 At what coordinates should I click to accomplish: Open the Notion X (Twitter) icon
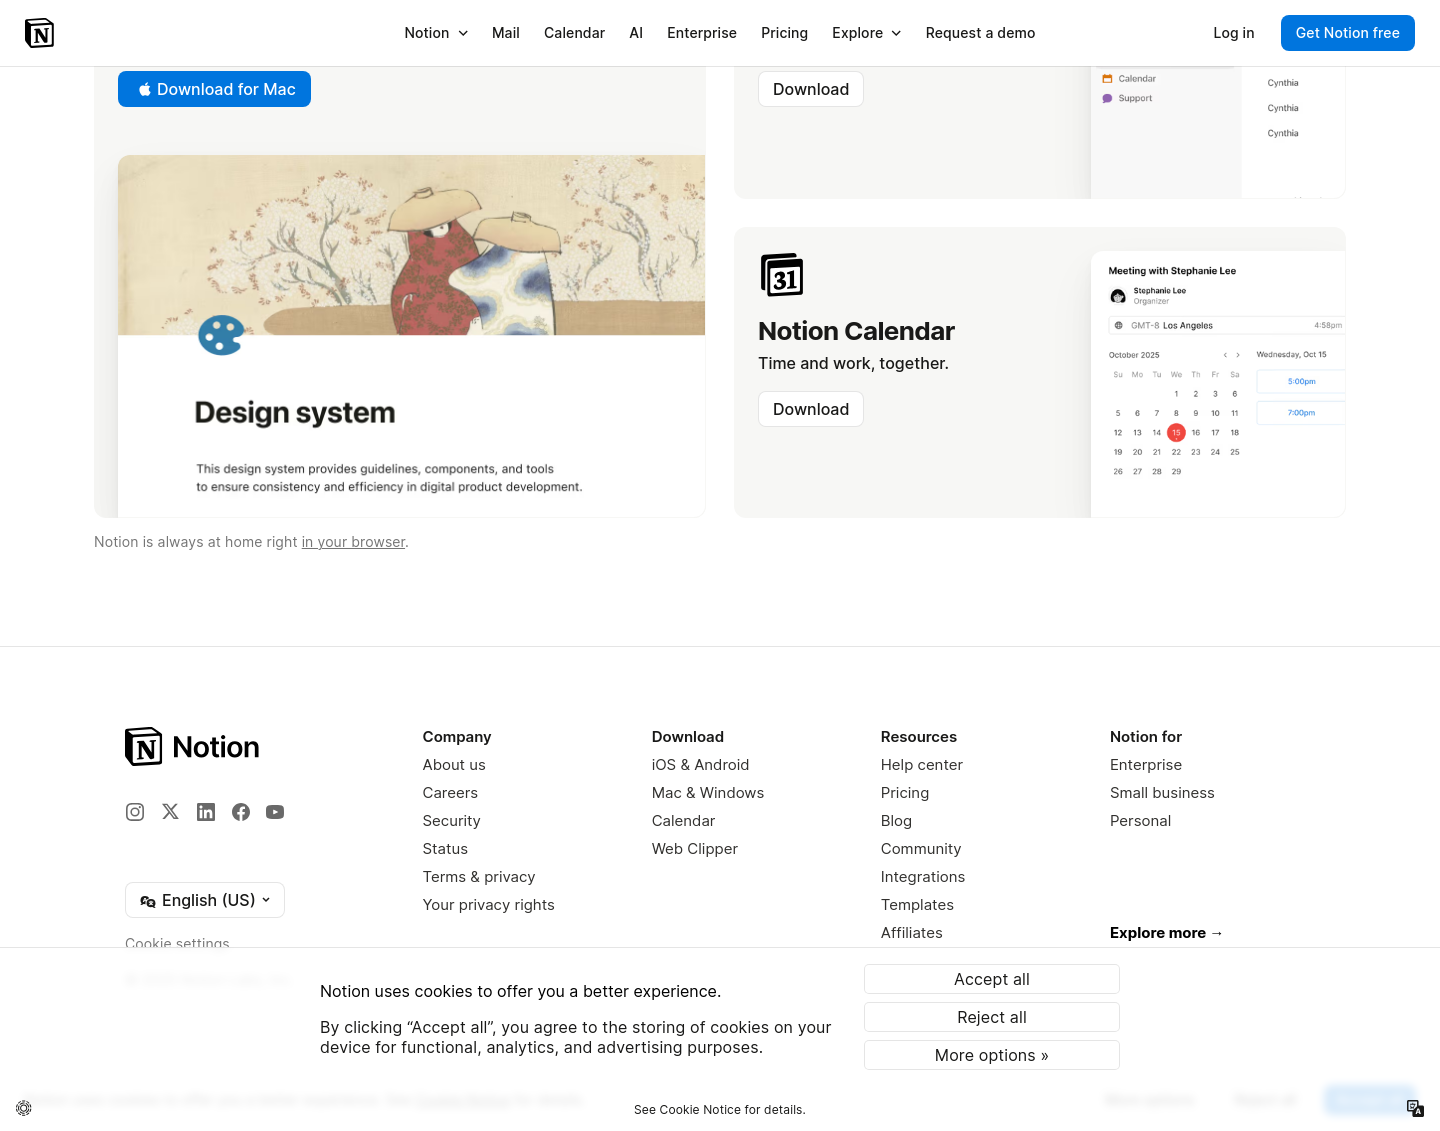tap(171, 812)
